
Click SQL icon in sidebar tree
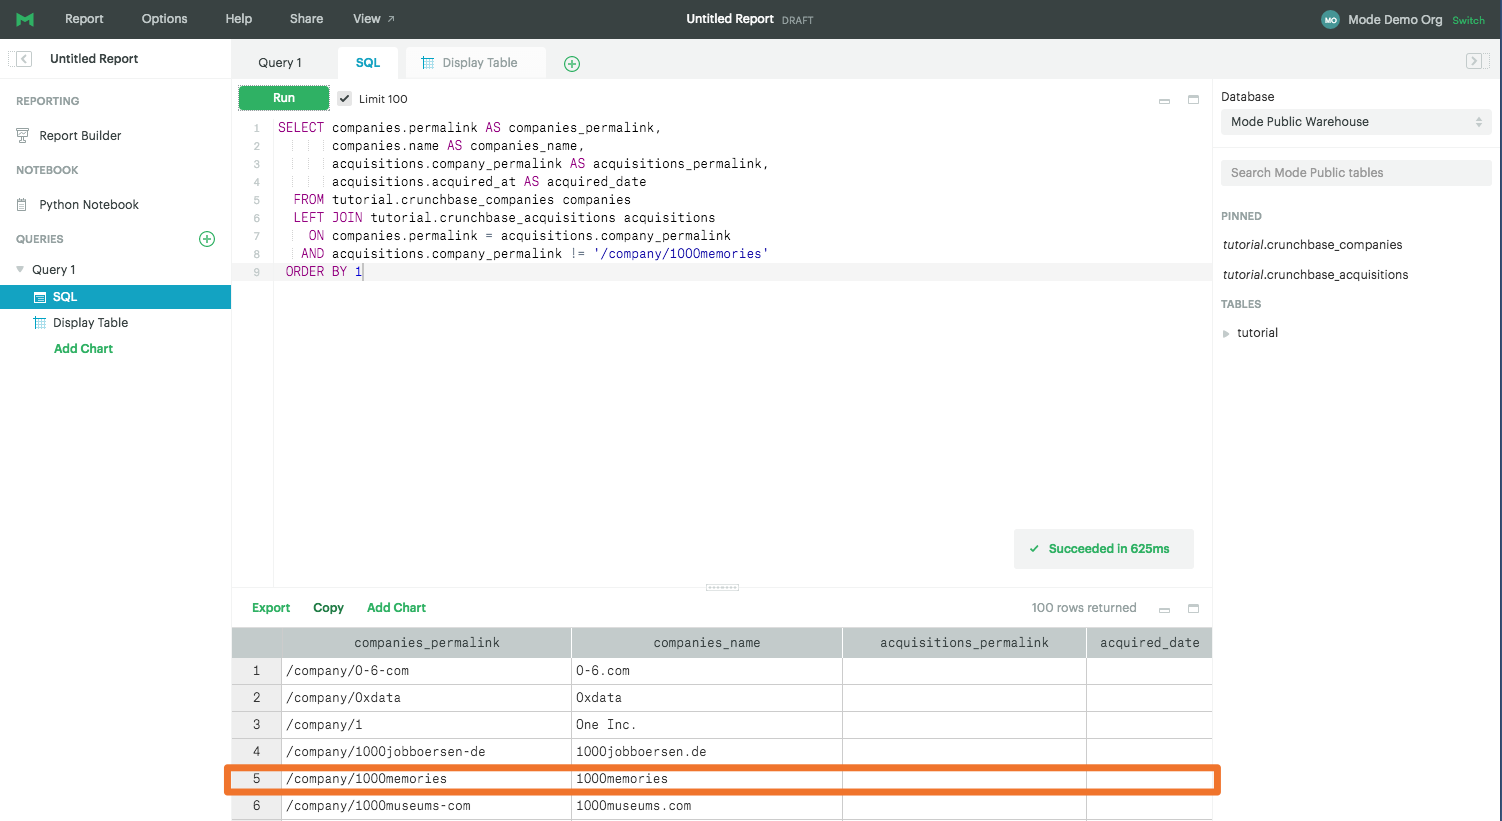[x=40, y=297]
